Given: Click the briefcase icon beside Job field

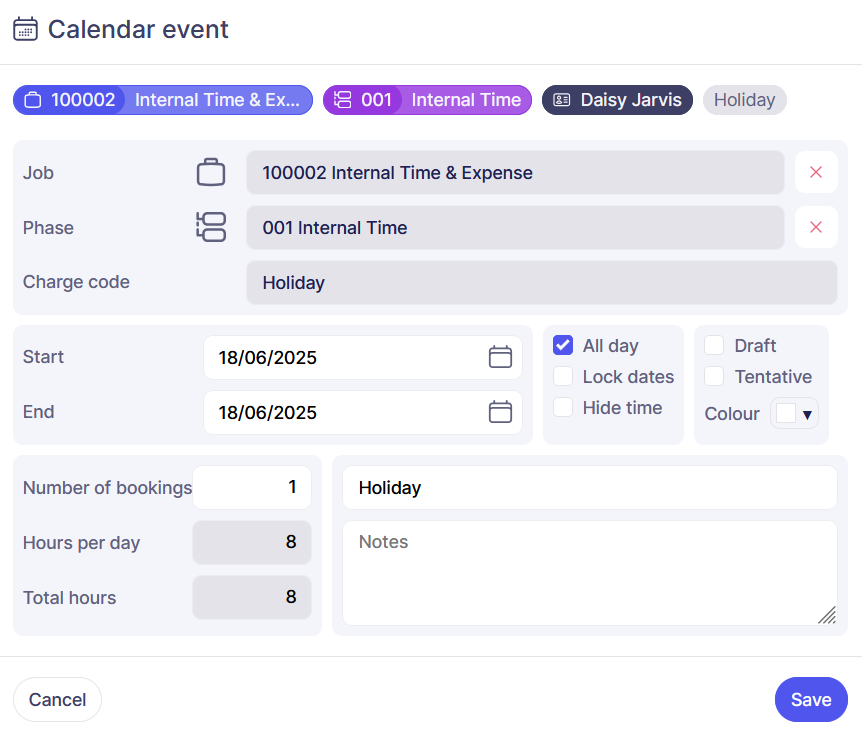Looking at the screenshot, I should (211, 172).
